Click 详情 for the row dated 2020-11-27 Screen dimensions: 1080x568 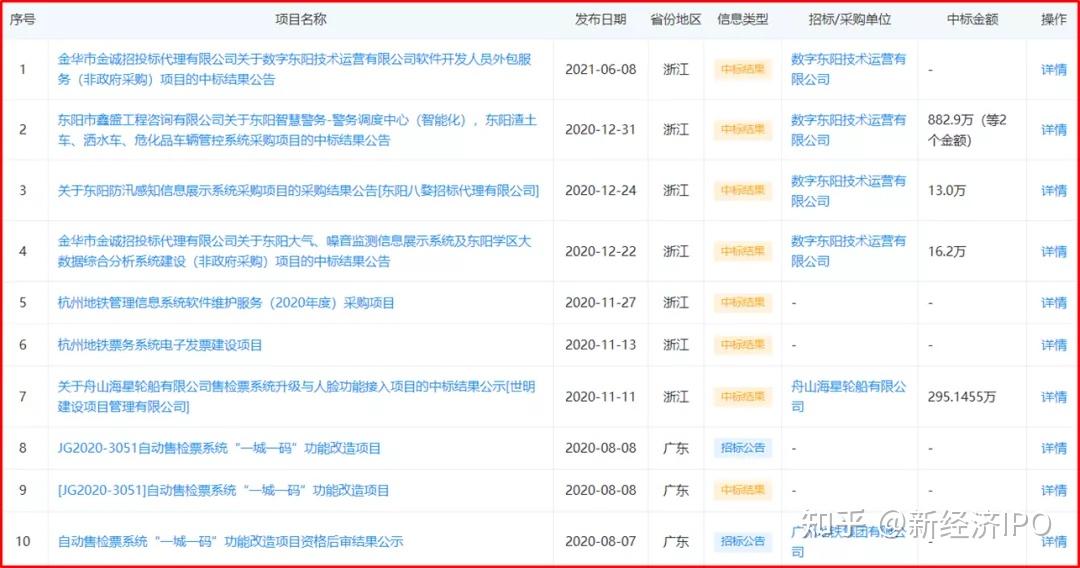click(1053, 303)
